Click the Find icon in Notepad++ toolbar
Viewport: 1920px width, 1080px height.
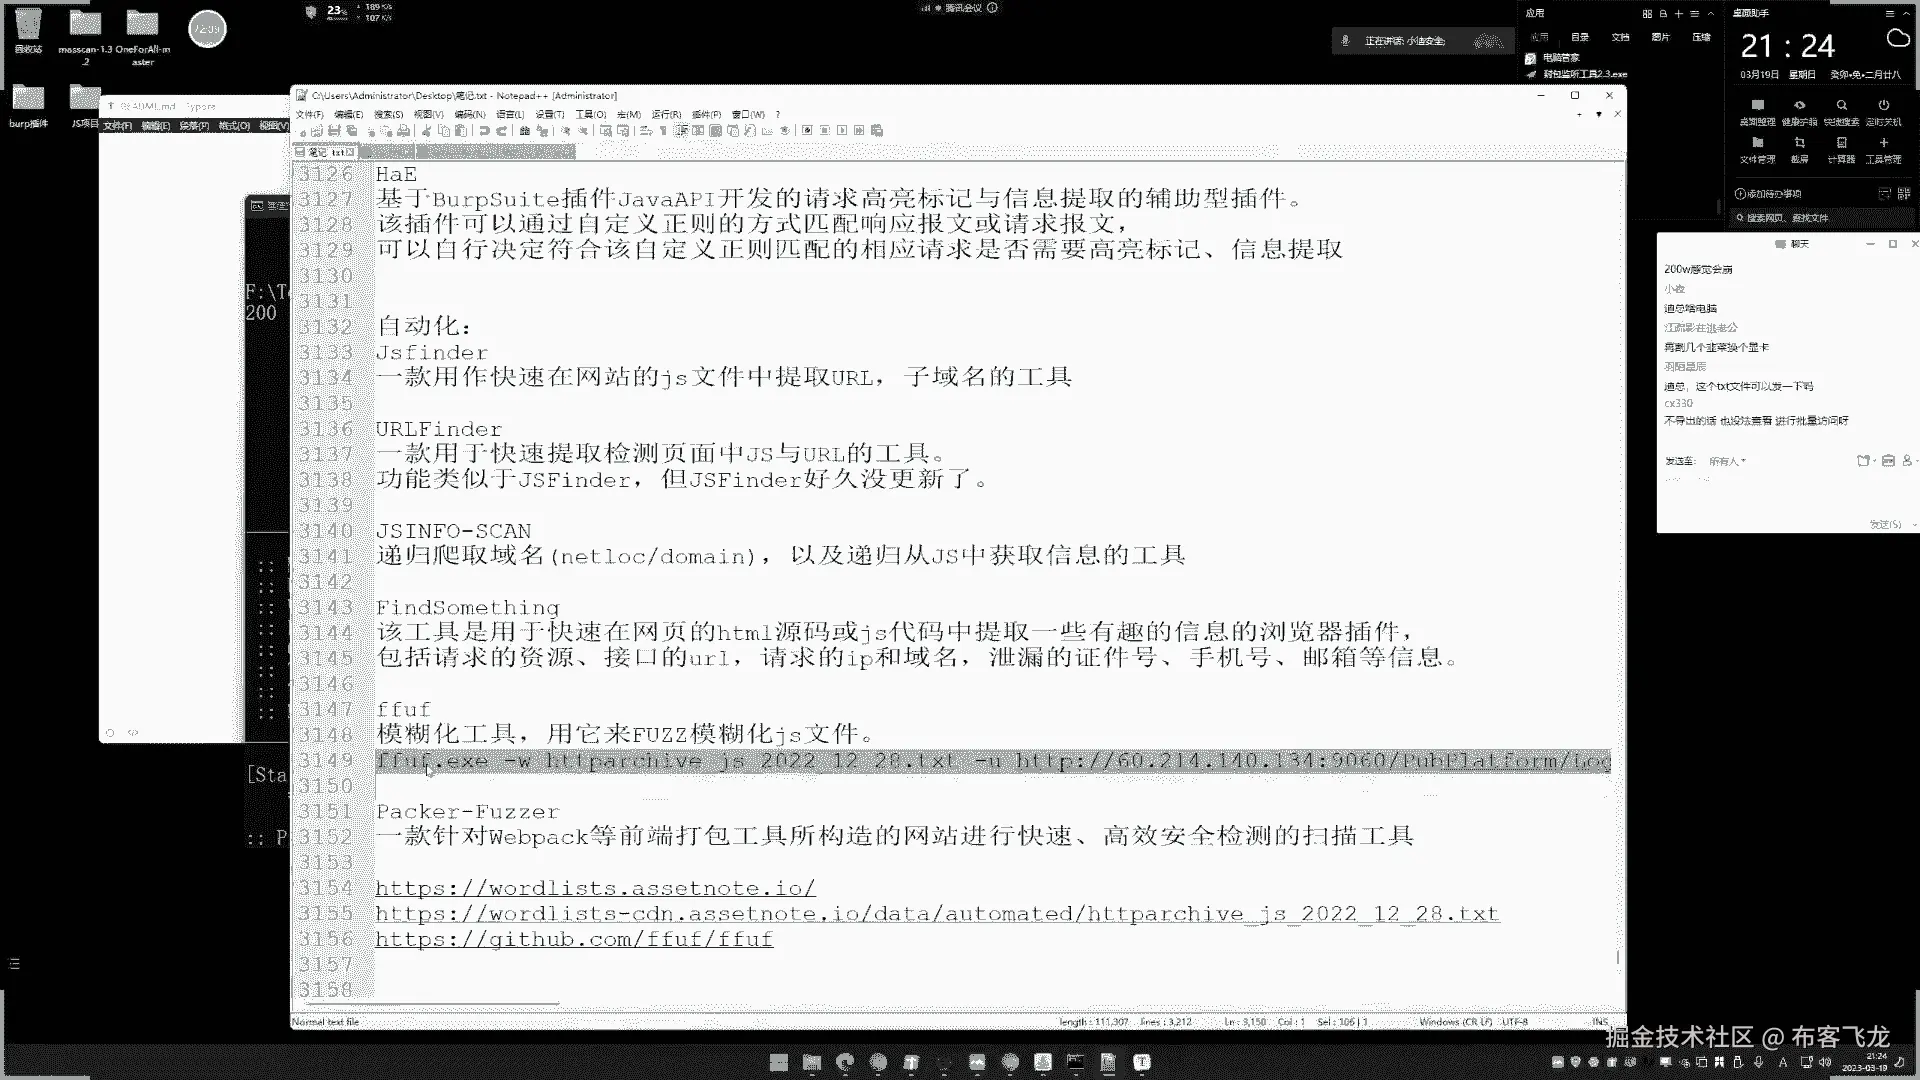click(x=524, y=131)
